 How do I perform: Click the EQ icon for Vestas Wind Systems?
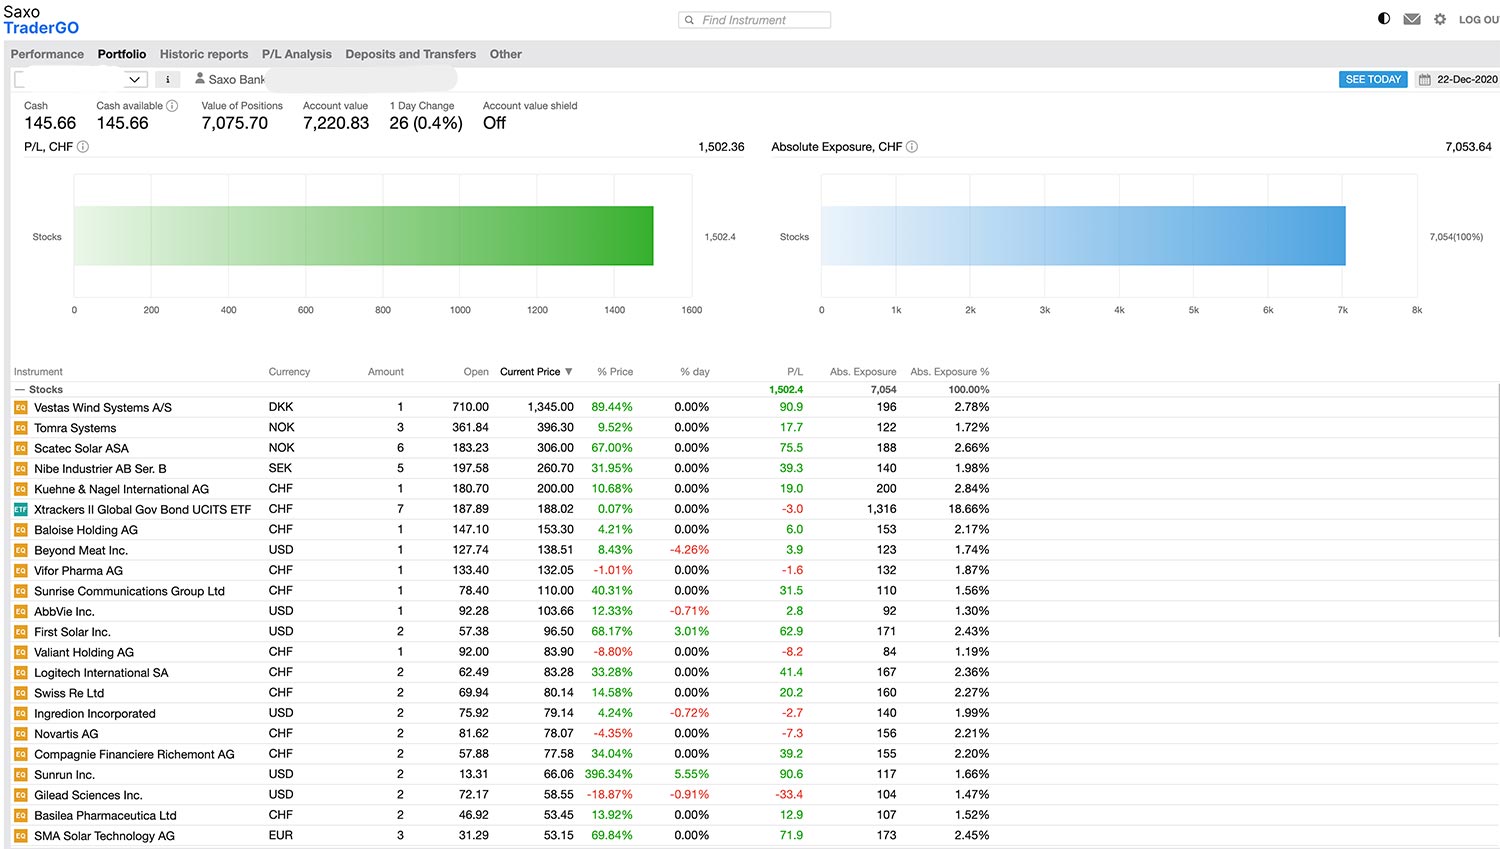tap(20, 408)
